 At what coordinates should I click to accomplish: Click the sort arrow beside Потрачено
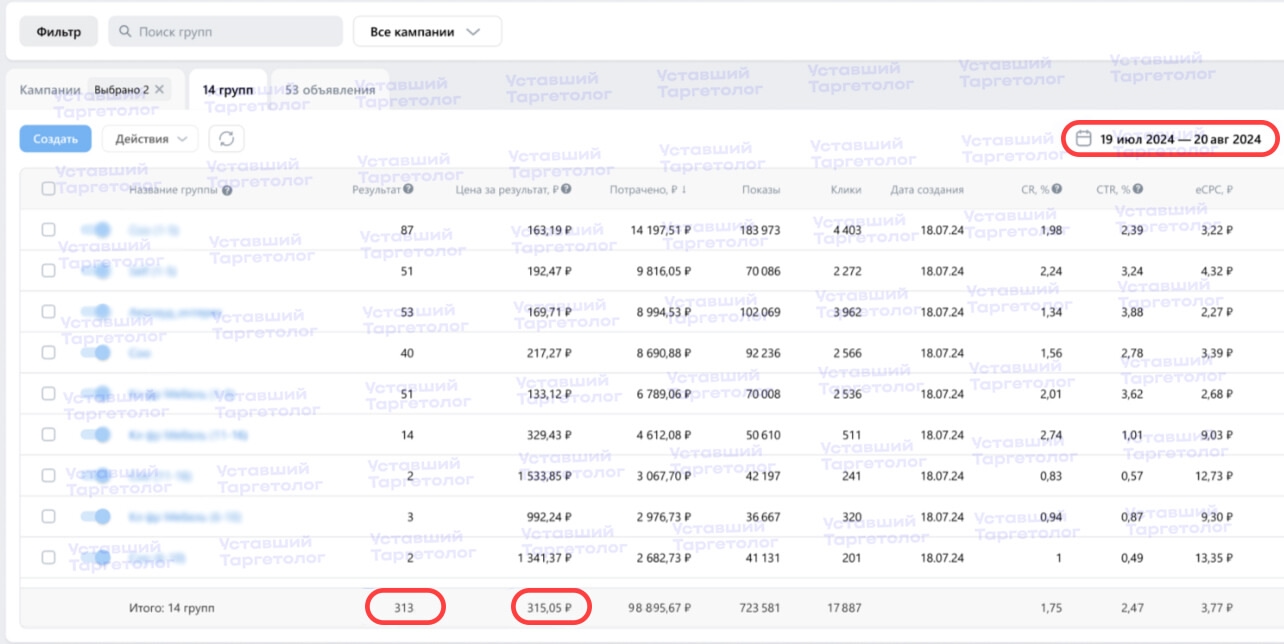point(683,189)
